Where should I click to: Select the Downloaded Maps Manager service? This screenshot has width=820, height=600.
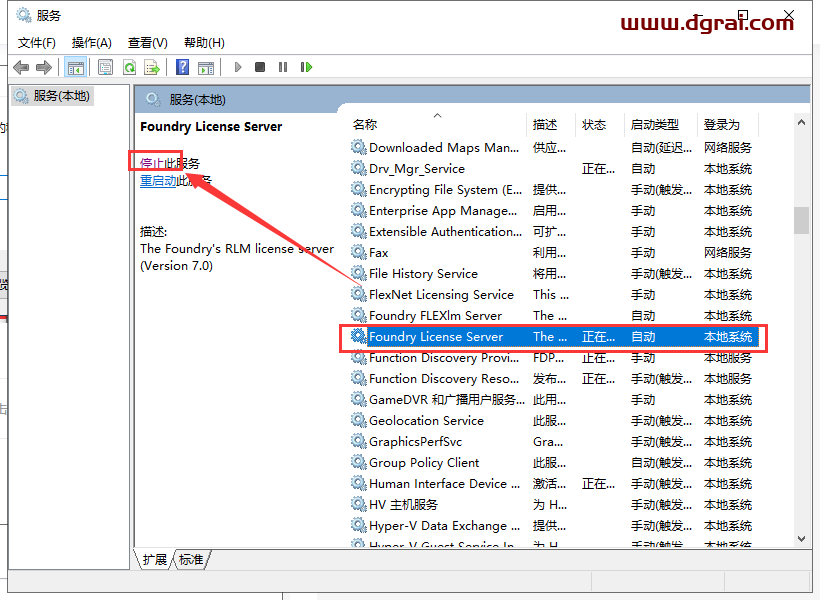554,148
